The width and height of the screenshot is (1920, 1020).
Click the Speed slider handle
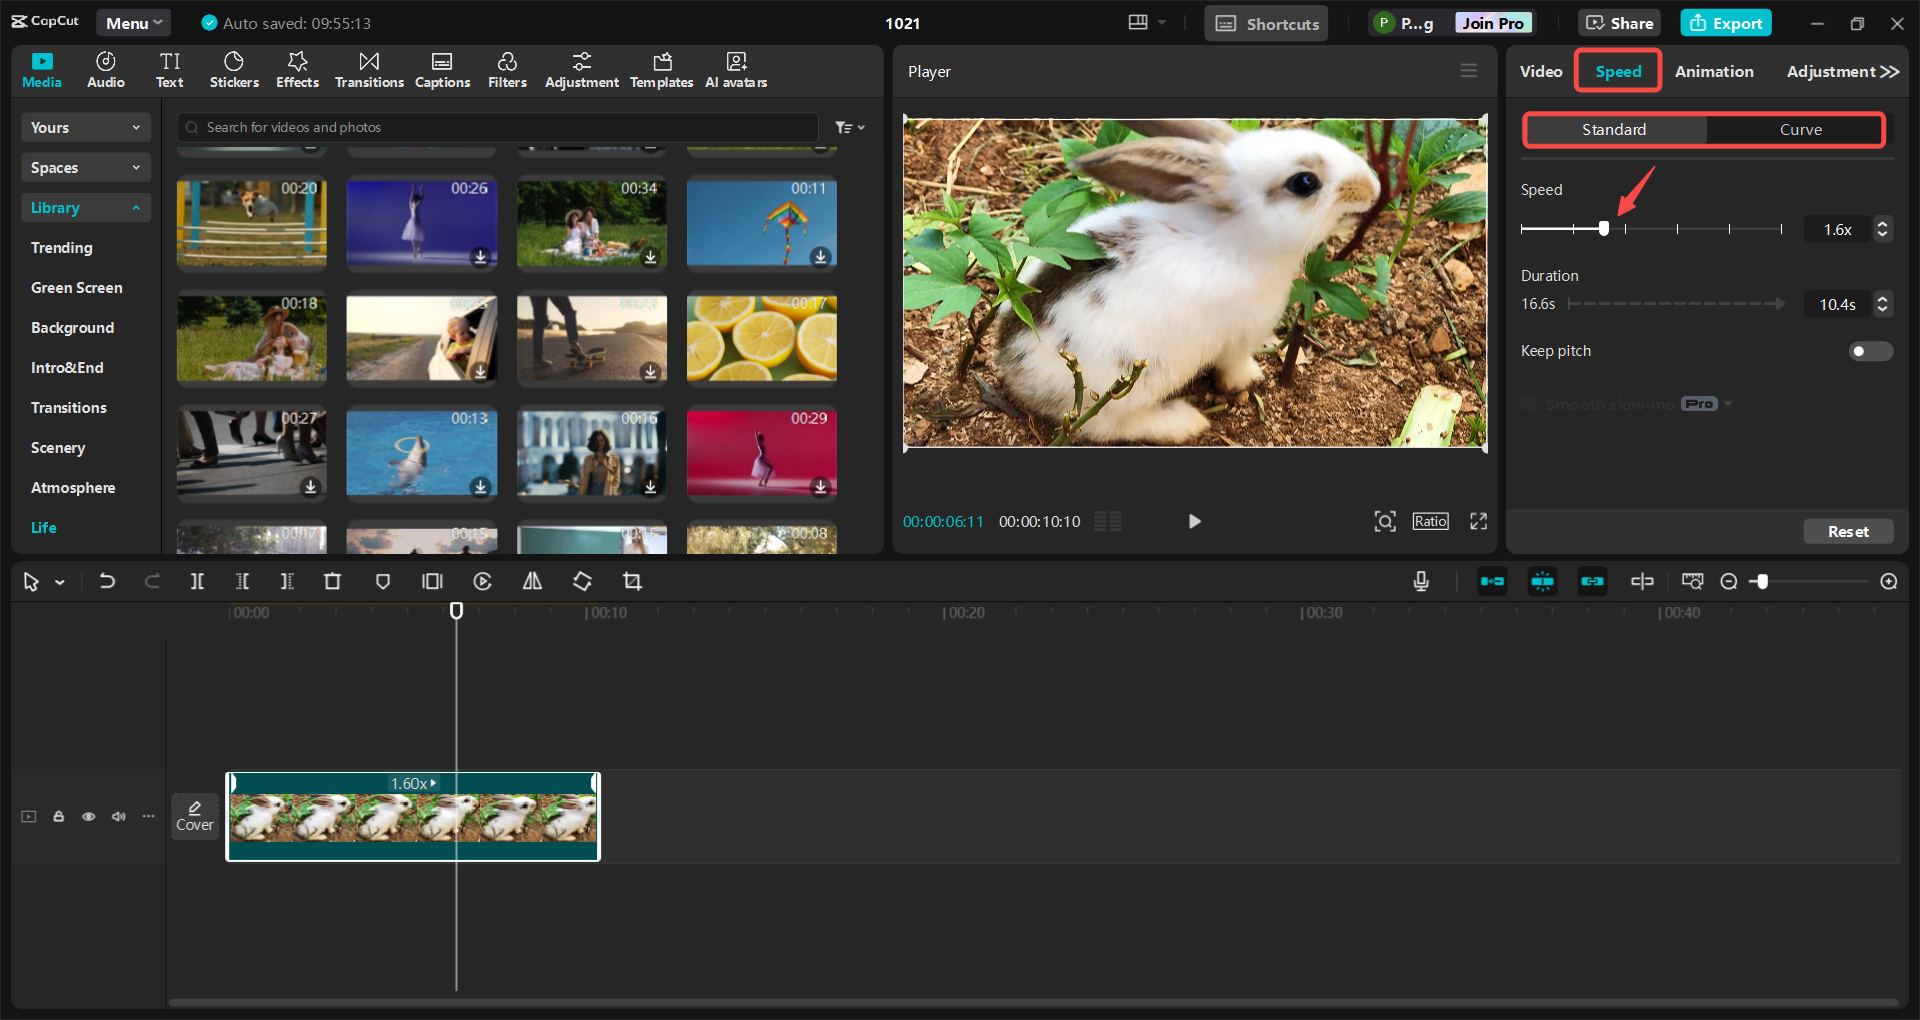coord(1604,229)
